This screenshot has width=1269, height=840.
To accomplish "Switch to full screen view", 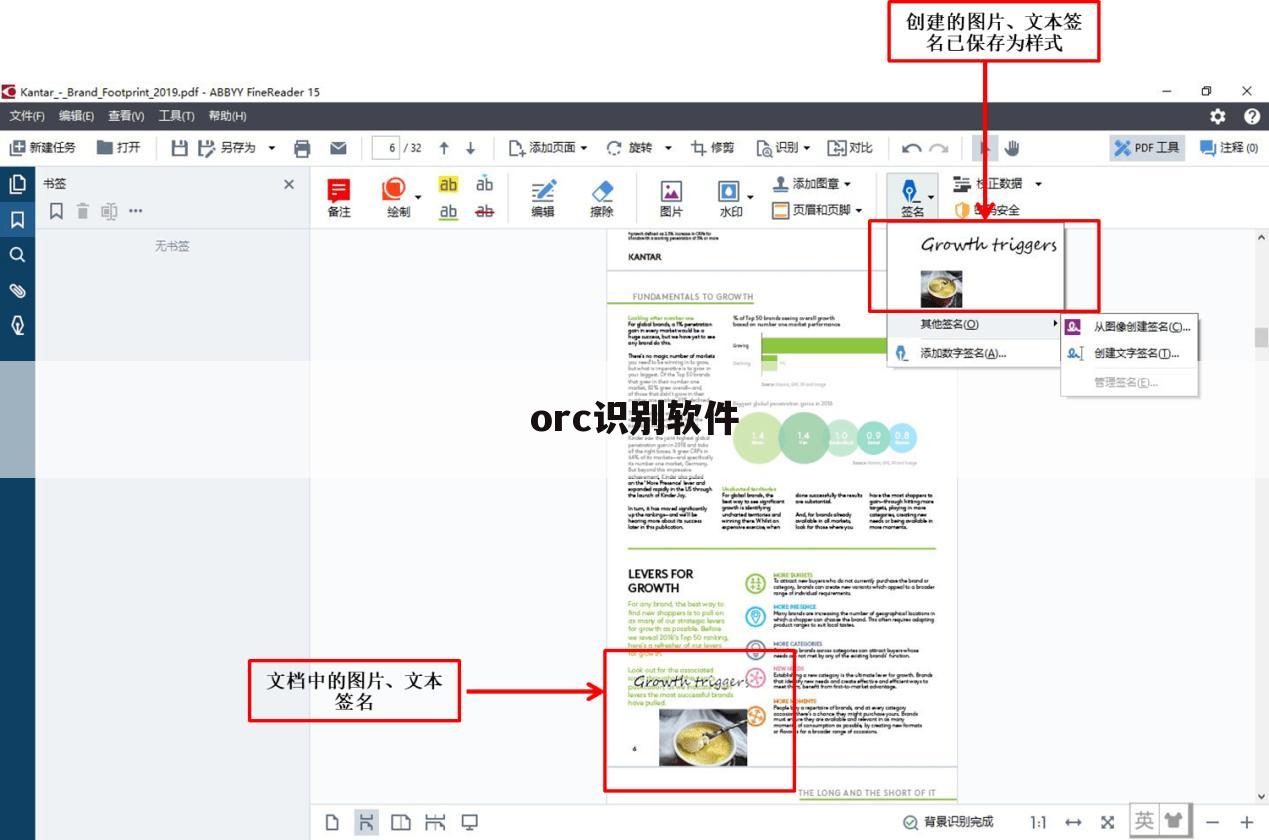I will pyautogui.click(x=469, y=822).
